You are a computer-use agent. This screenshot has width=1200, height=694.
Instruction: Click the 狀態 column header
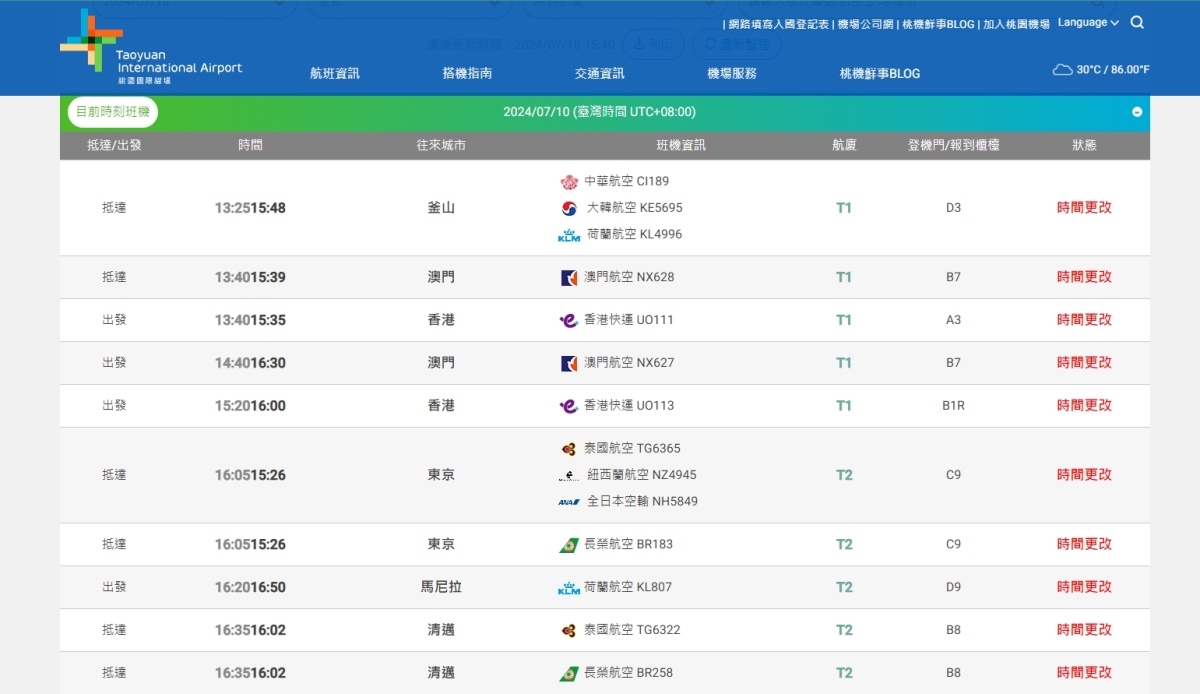coord(1084,145)
